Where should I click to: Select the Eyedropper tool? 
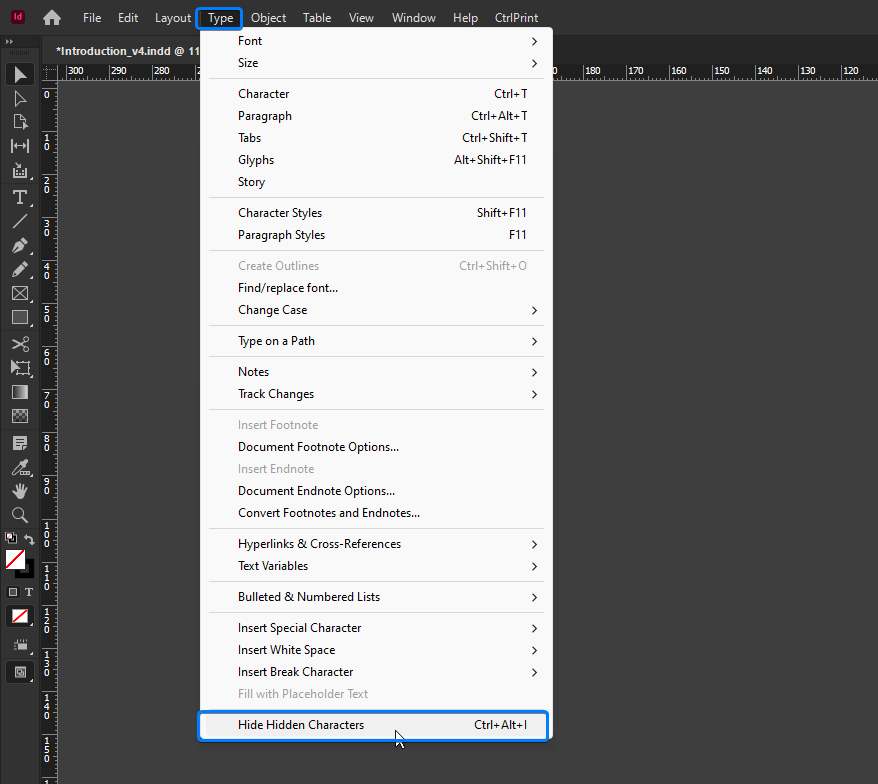[x=20, y=467]
